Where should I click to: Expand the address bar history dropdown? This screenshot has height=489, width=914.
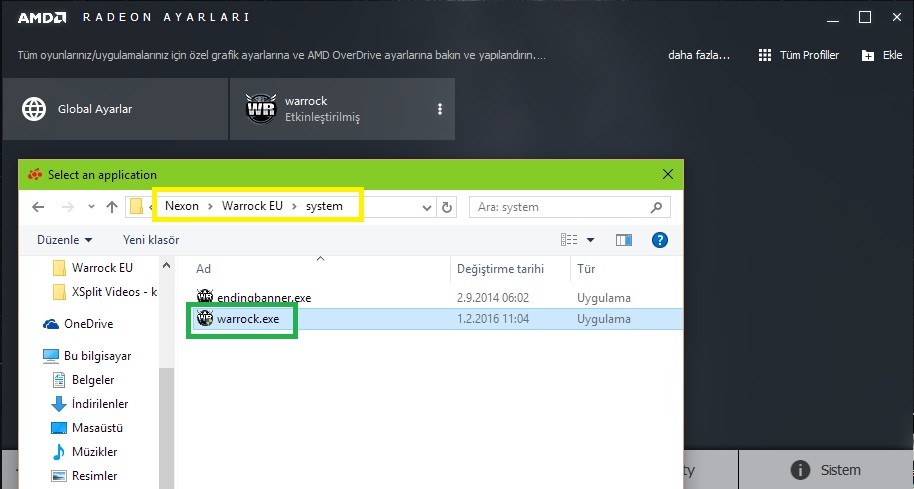click(427, 207)
